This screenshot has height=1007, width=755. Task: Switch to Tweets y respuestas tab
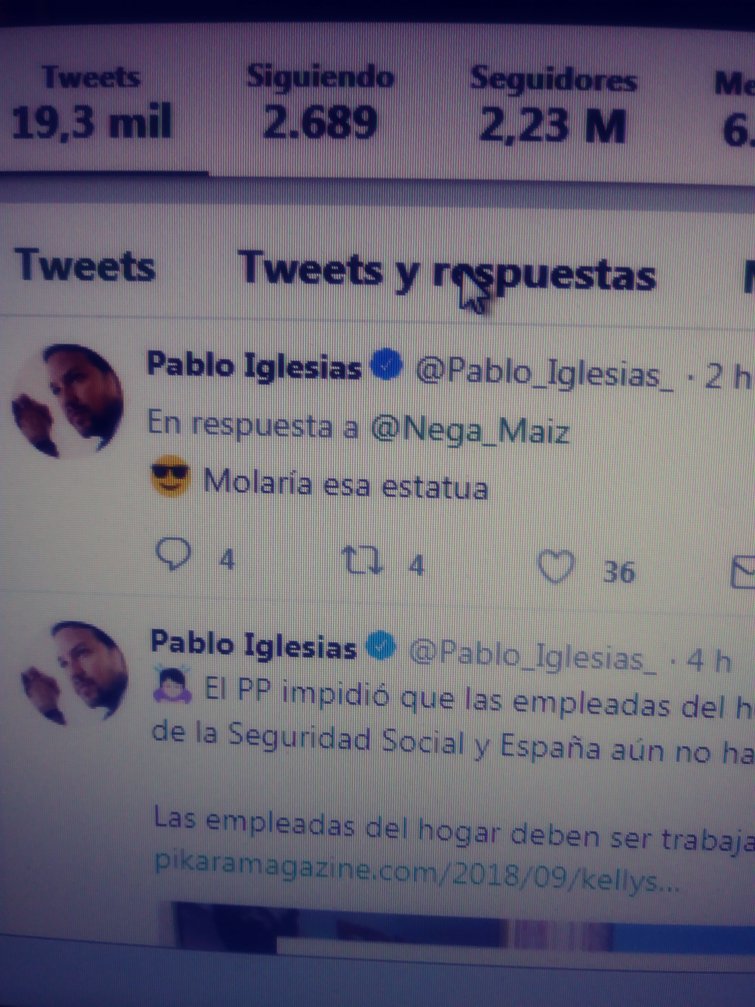(x=447, y=272)
